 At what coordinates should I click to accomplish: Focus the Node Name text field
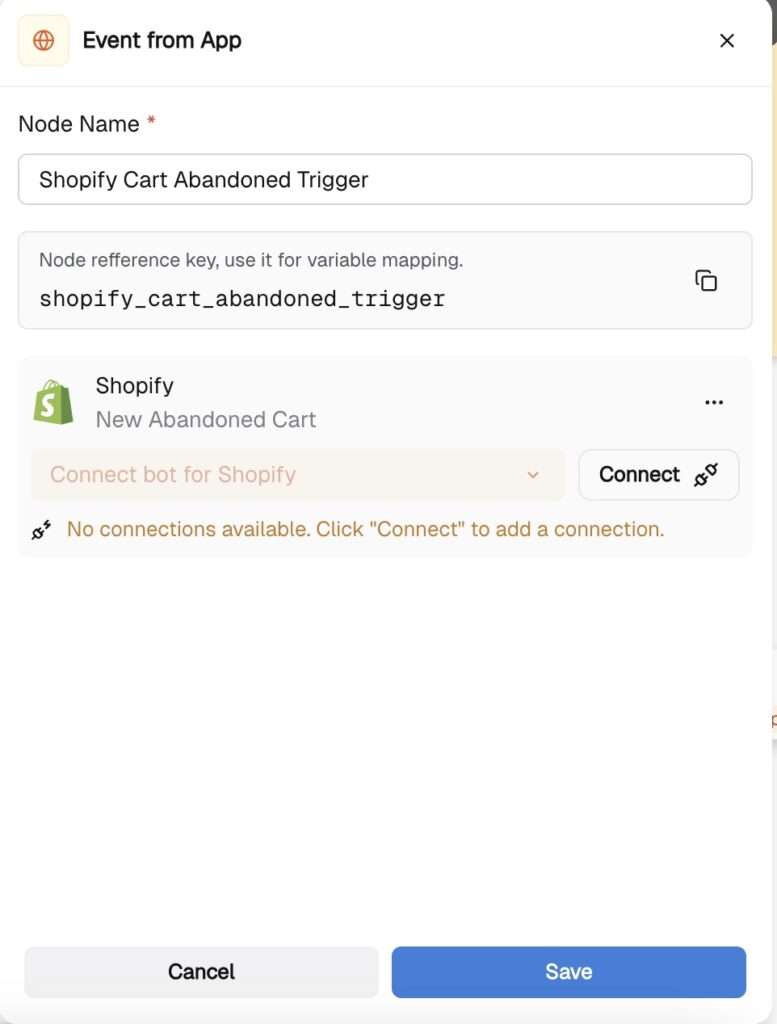pyautogui.click(x=385, y=180)
